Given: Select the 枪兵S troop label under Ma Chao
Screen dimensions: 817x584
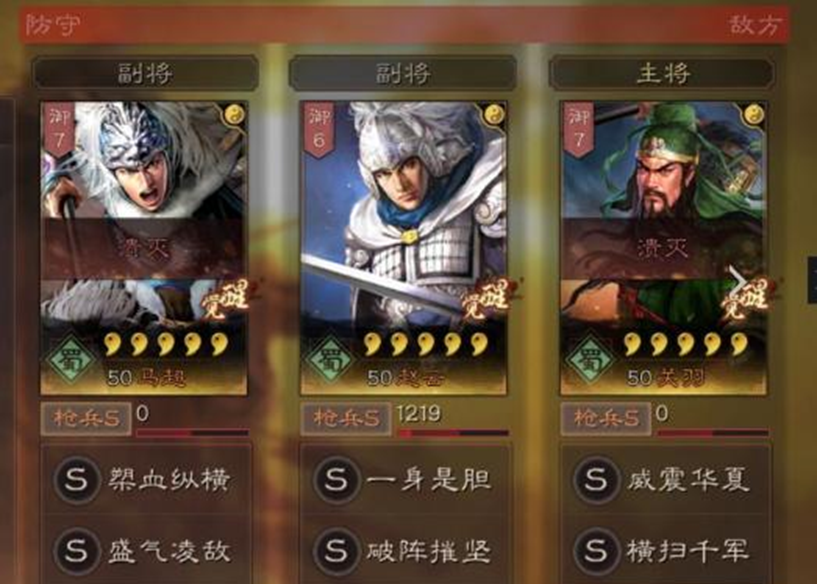Looking at the screenshot, I should coord(86,418).
